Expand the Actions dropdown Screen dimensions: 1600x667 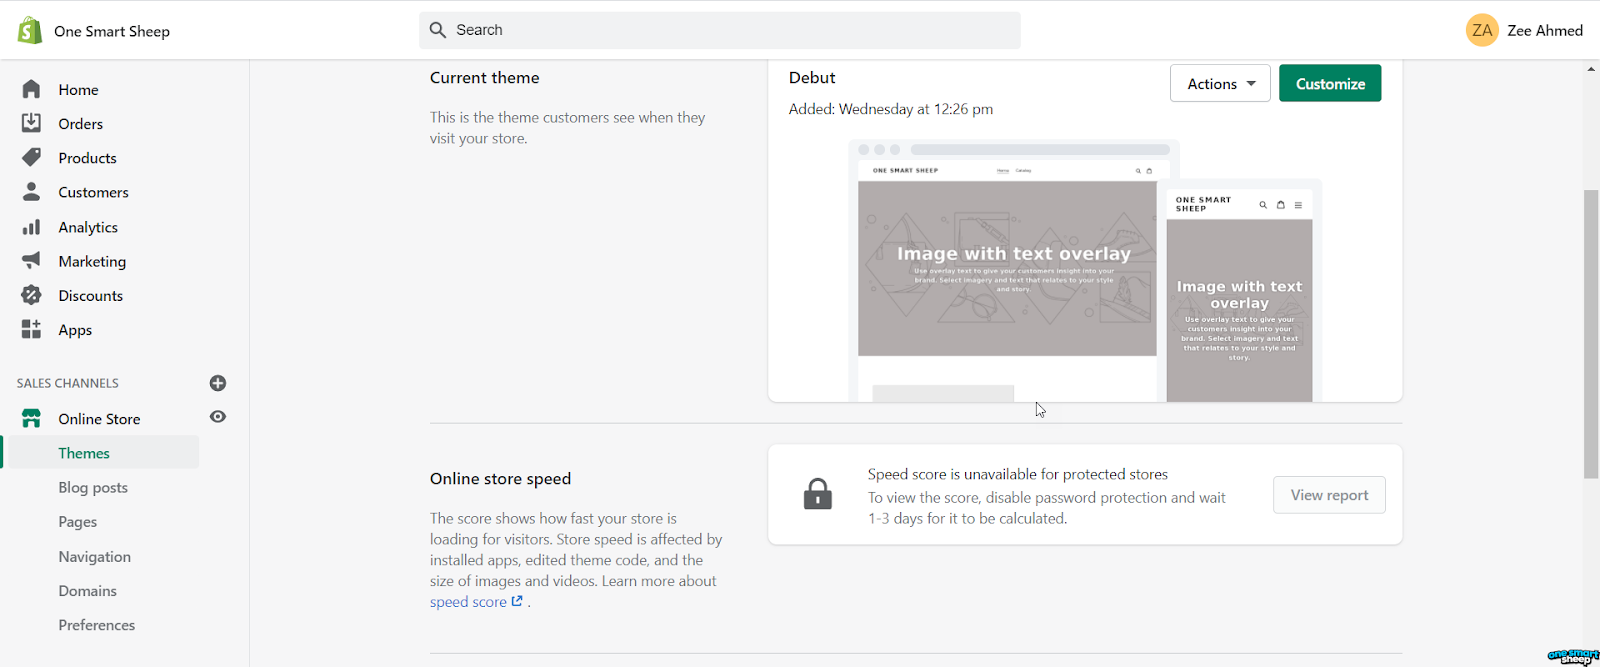(x=1220, y=84)
